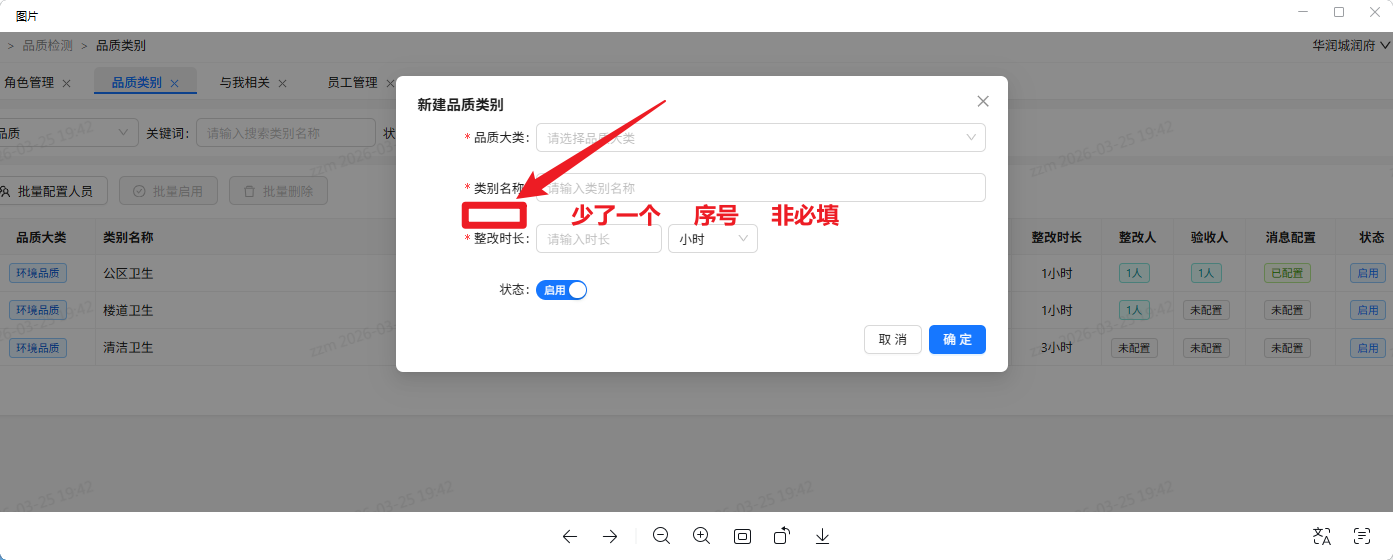Rotate the image
The height and width of the screenshot is (560, 1393).
click(782, 536)
